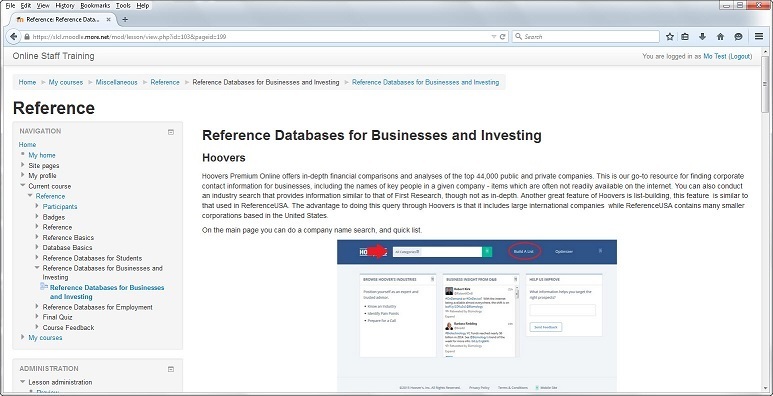Click Reference in the breadcrumb
Screen dimensions: 773x396
click(165, 82)
